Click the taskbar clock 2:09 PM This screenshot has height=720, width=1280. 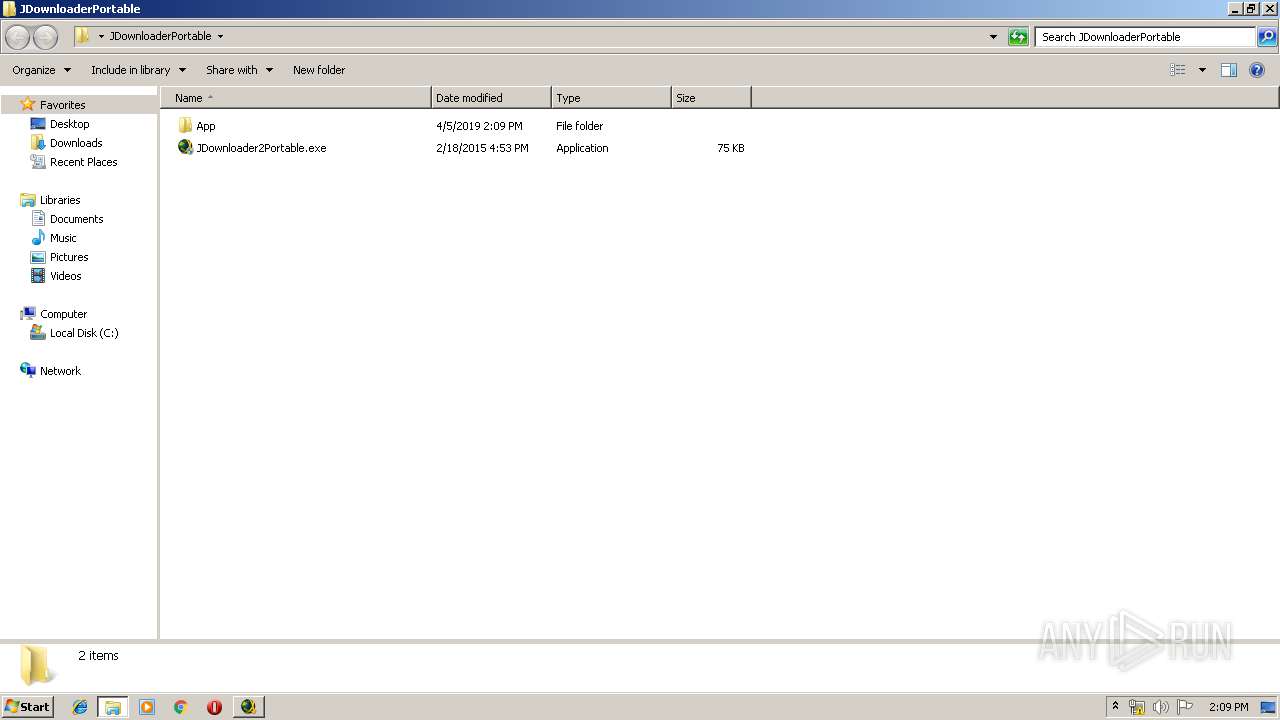pos(1228,707)
